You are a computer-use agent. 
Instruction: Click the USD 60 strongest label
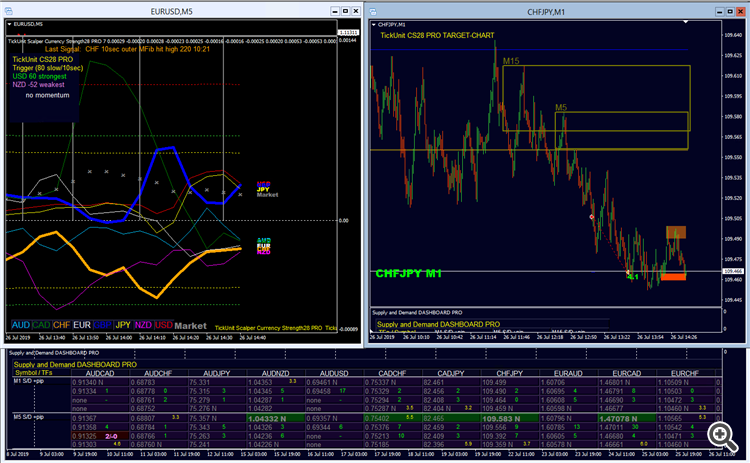[39, 76]
